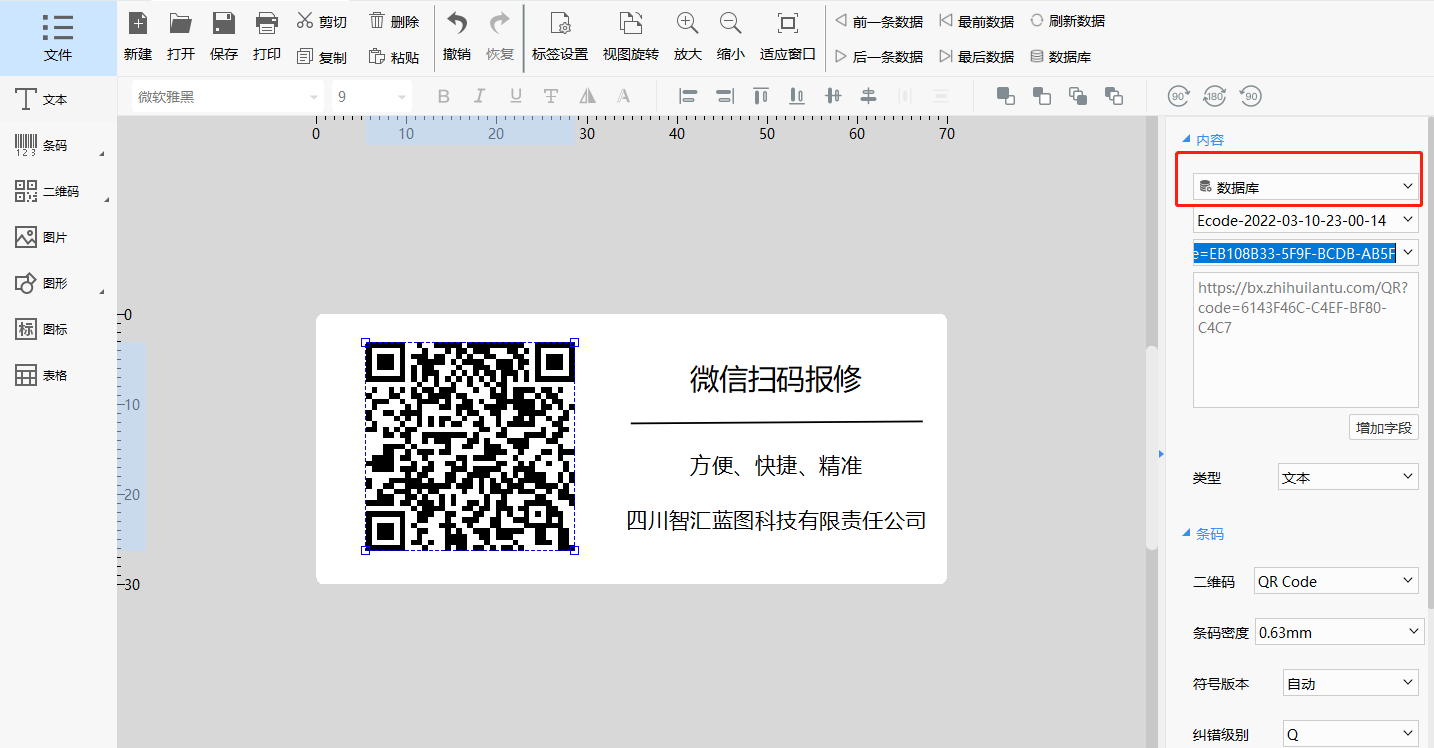The width and height of the screenshot is (1434, 748).
Task: Zoom in with 放大 icon
Action: tap(687, 37)
